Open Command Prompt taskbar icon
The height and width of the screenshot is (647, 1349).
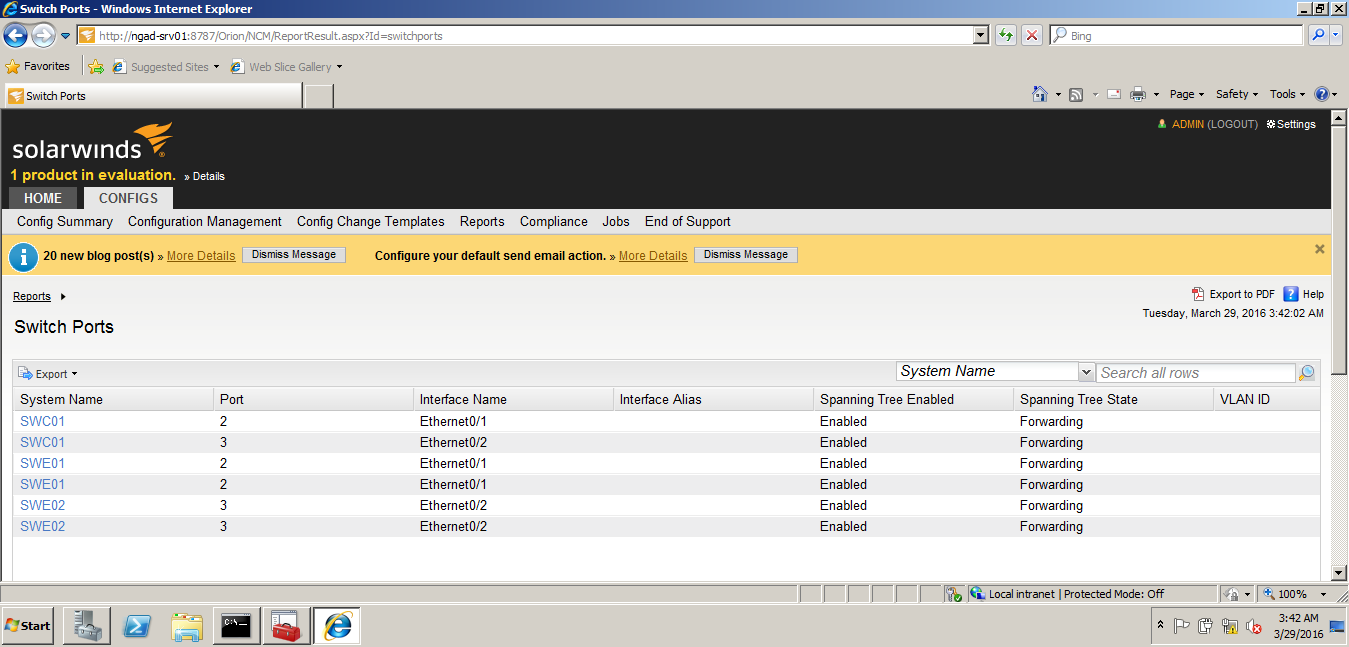click(x=237, y=626)
